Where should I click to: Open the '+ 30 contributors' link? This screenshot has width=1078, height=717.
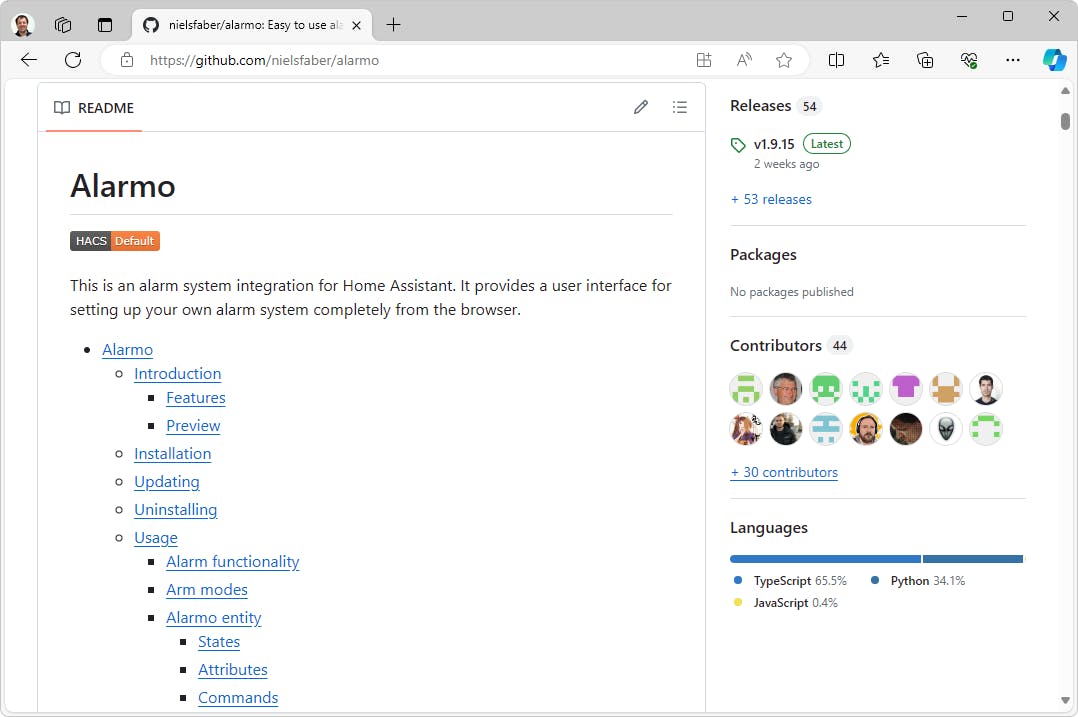[784, 472]
